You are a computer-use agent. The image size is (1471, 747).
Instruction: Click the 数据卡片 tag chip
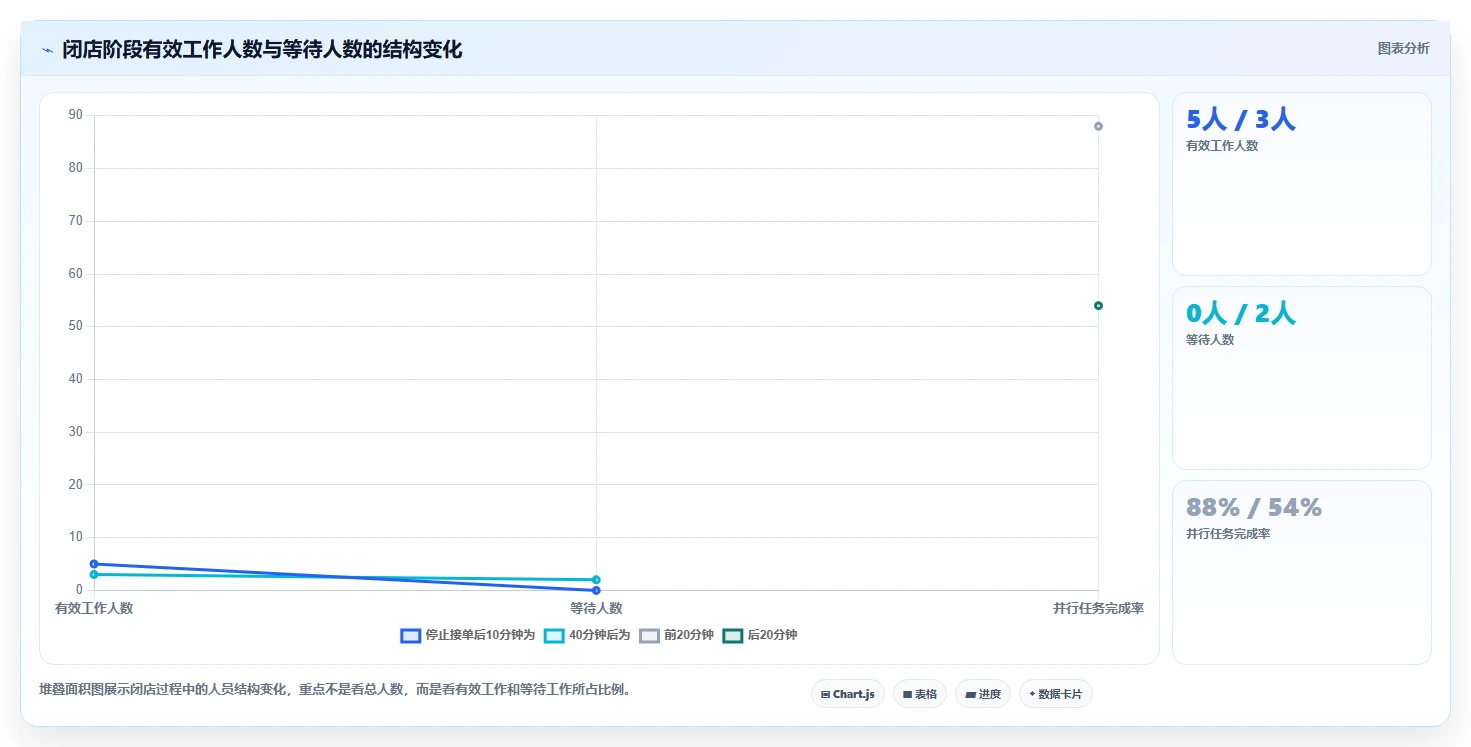1056,694
